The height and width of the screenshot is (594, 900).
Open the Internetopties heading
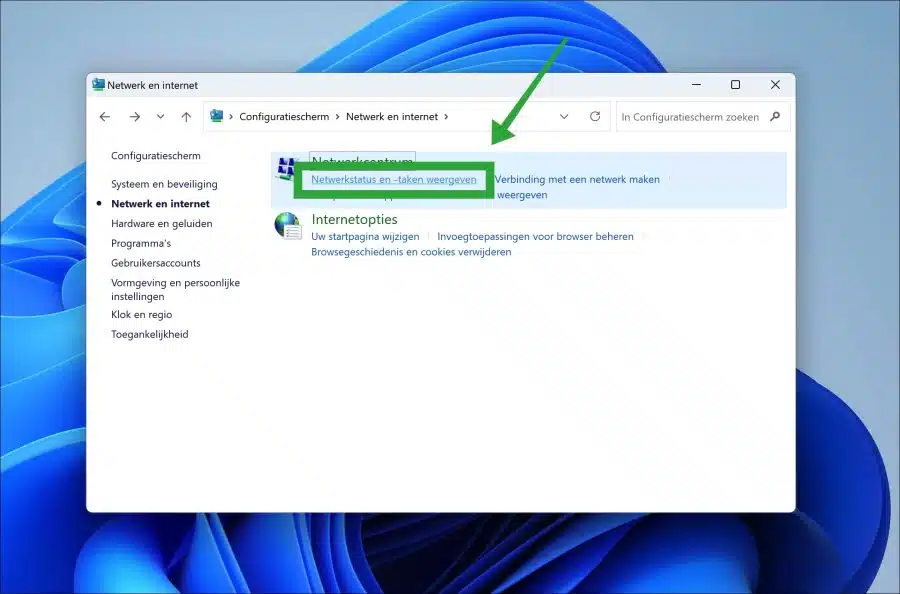(354, 219)
